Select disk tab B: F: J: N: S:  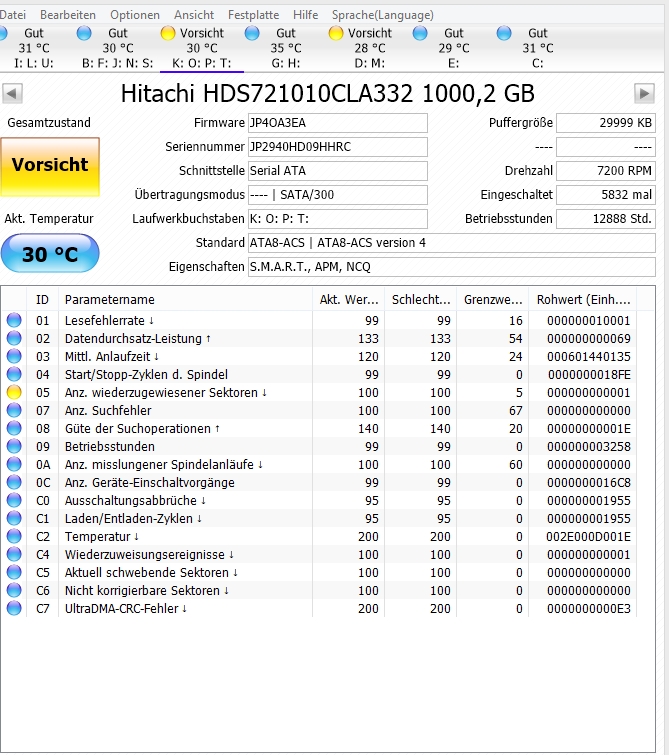point(118,48)
